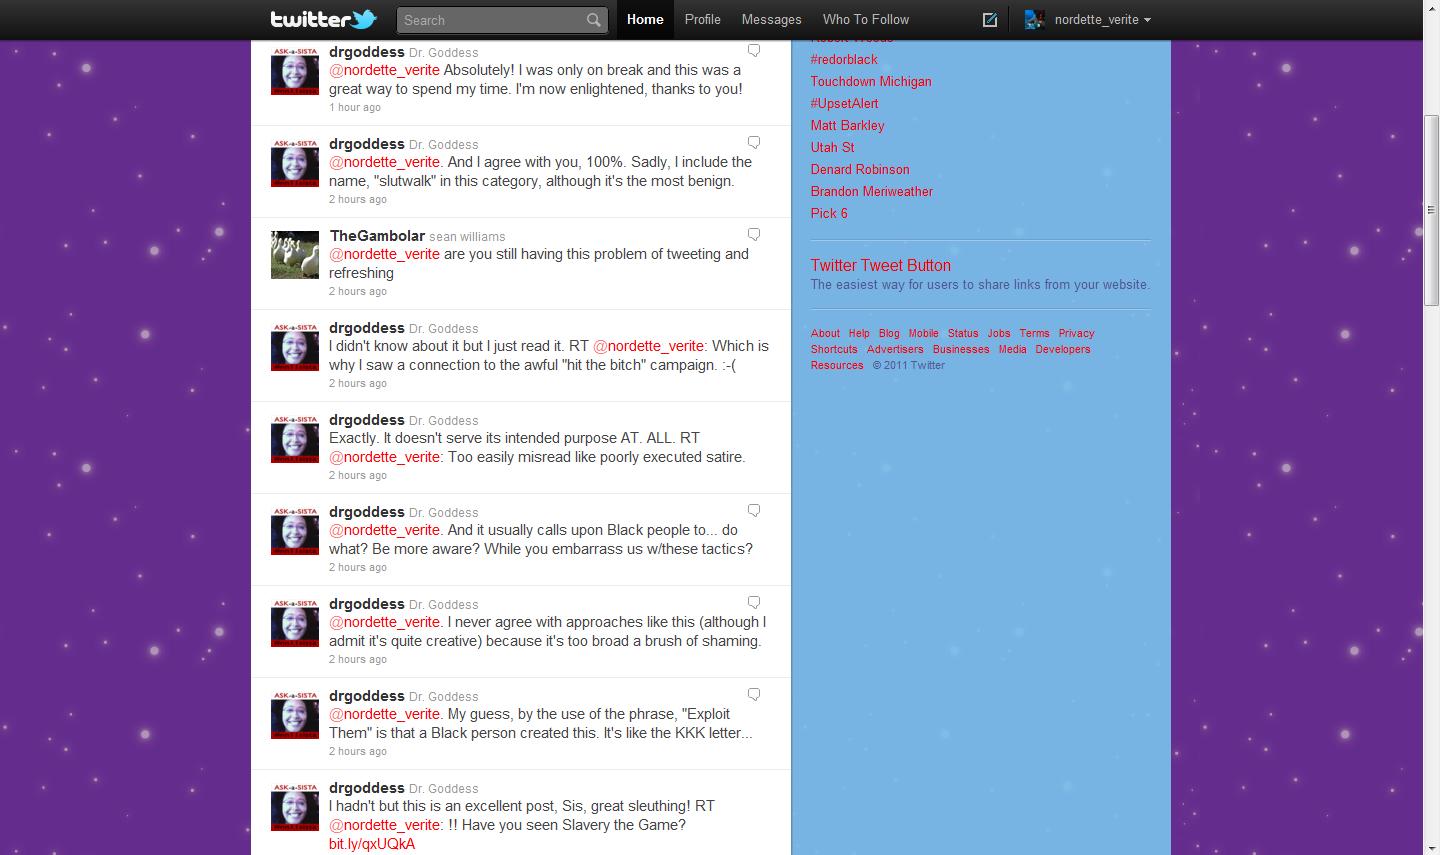
Task: Open Who To Follow tab
Action: [x=866, y=19]
